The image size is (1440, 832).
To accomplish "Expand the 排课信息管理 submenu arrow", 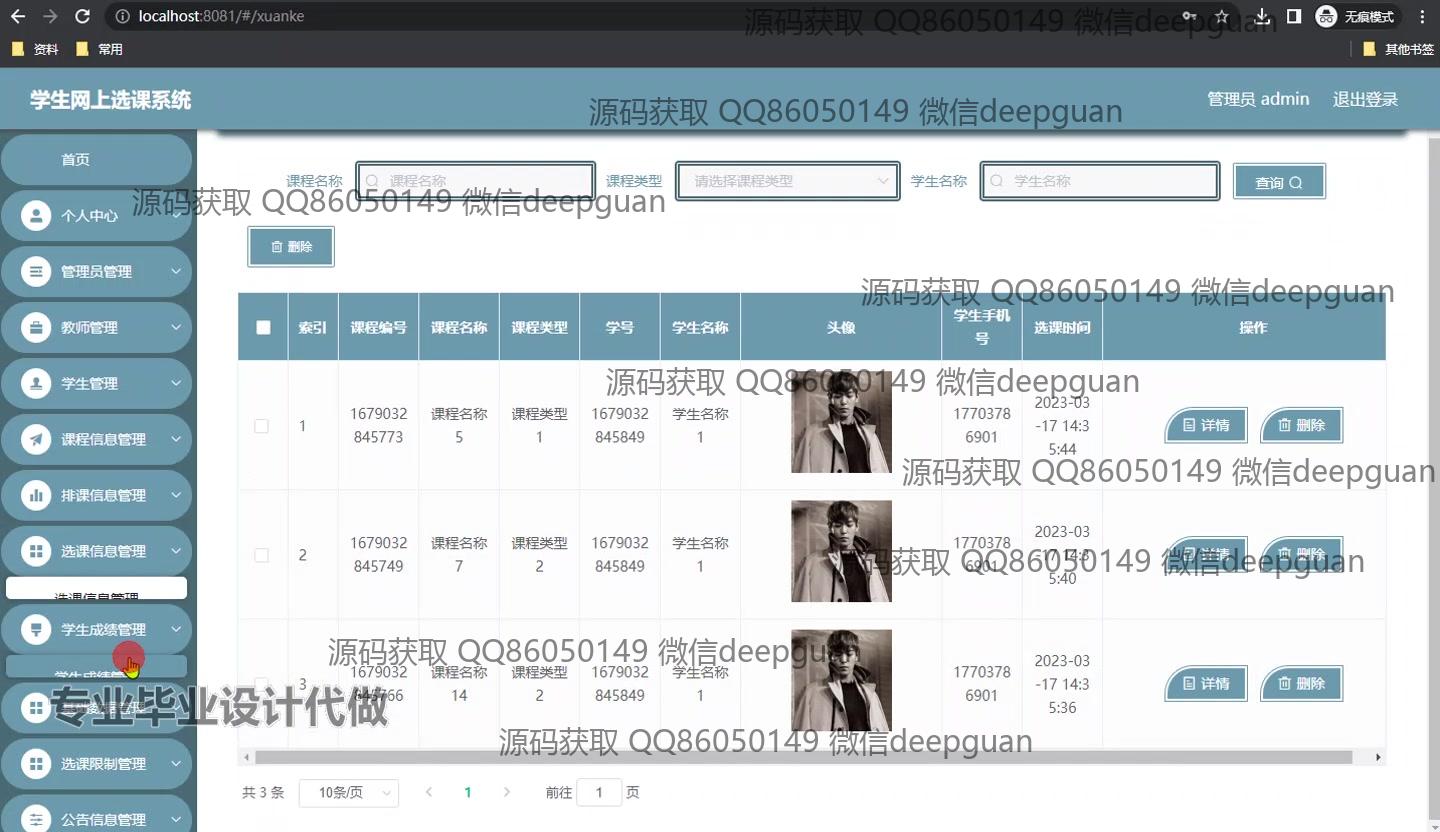I will click(x=176, y=496).
